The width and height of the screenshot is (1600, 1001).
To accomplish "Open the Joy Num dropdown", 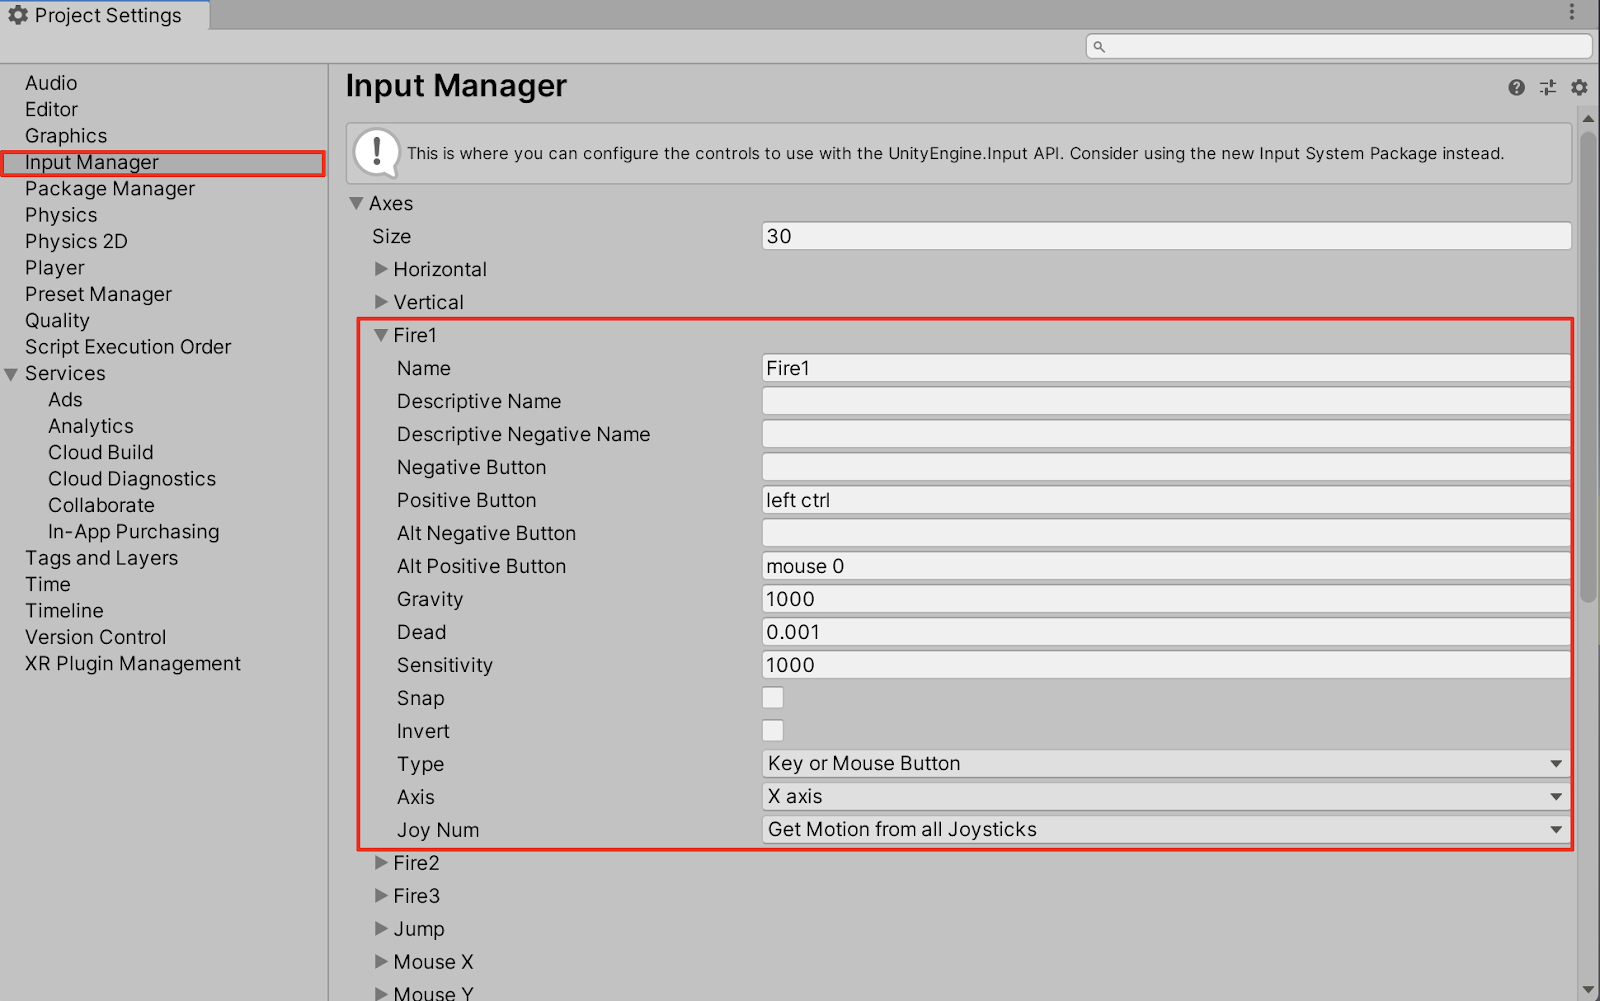I will 1165,830.
